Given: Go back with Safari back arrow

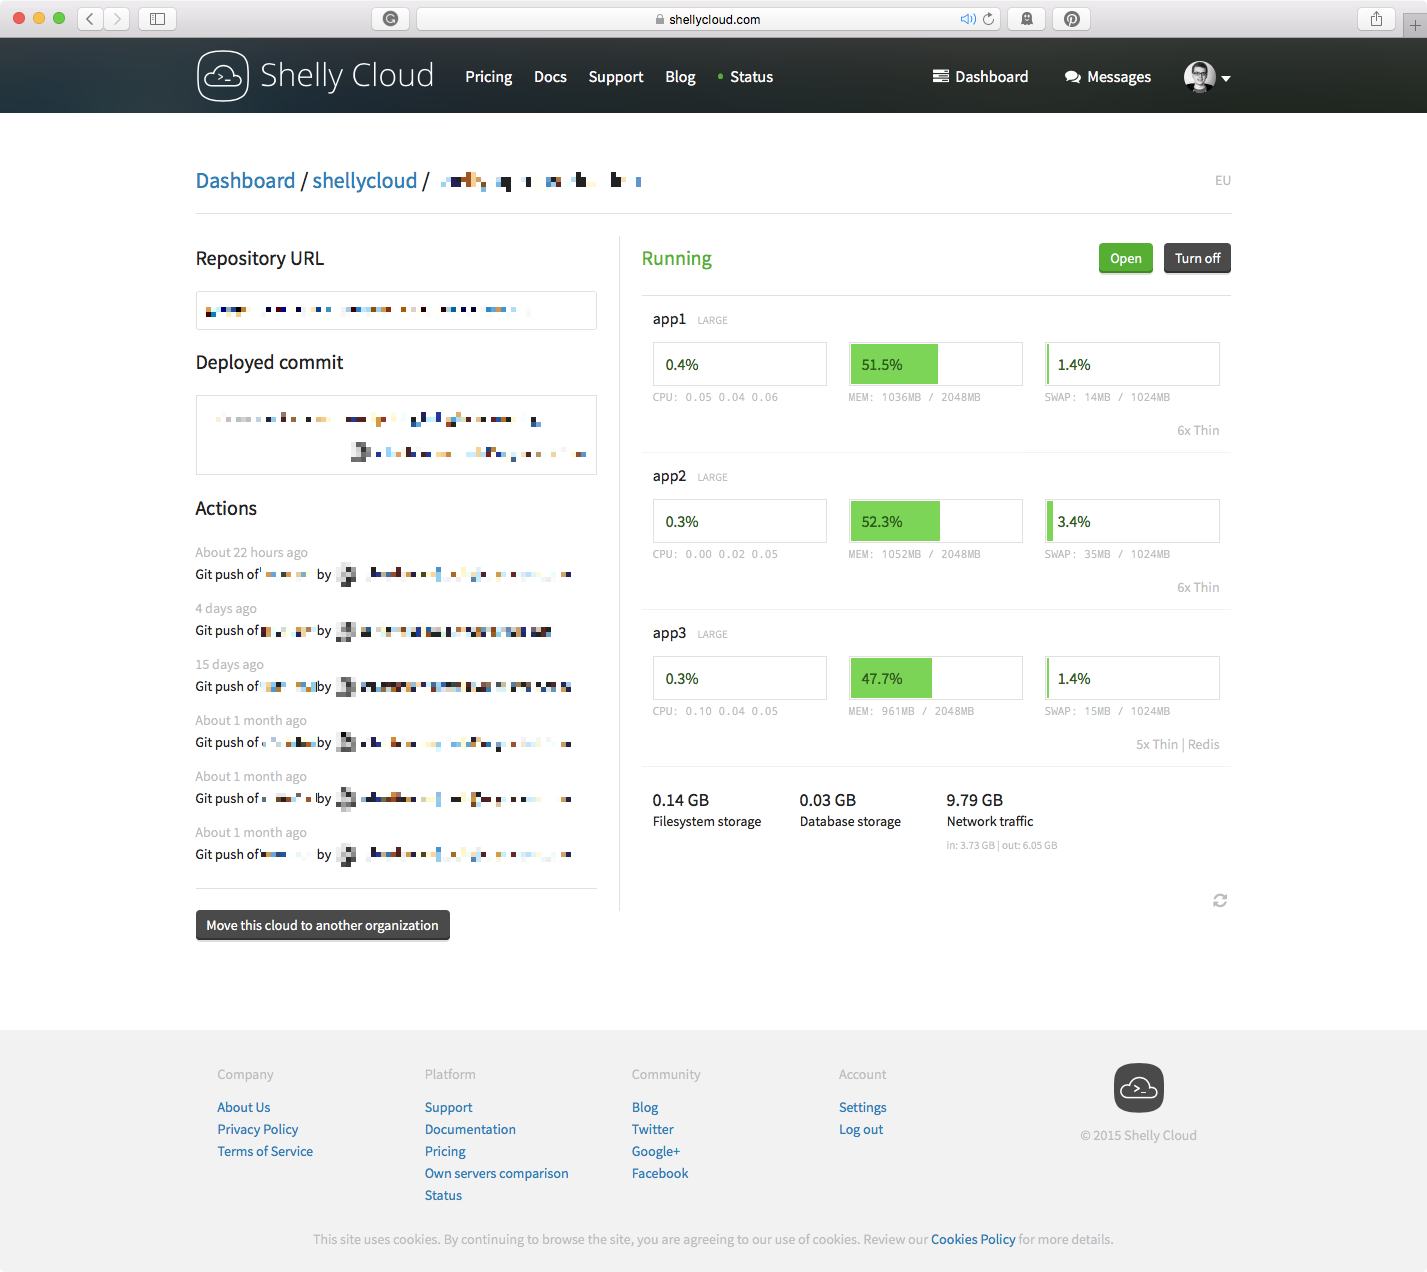Looking at the screenshot, I should (91, 19).
